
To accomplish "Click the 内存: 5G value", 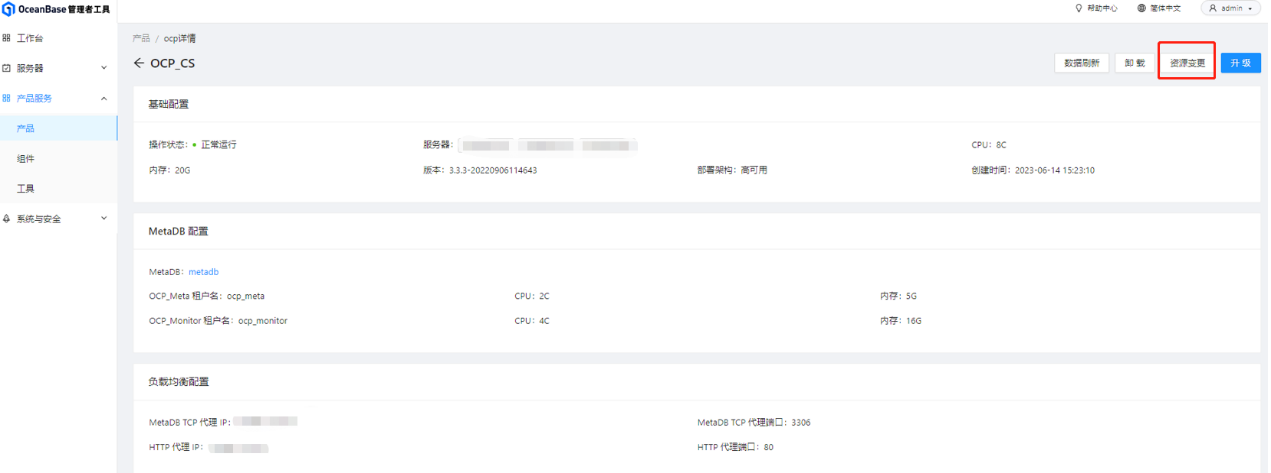I will (898, 296).
